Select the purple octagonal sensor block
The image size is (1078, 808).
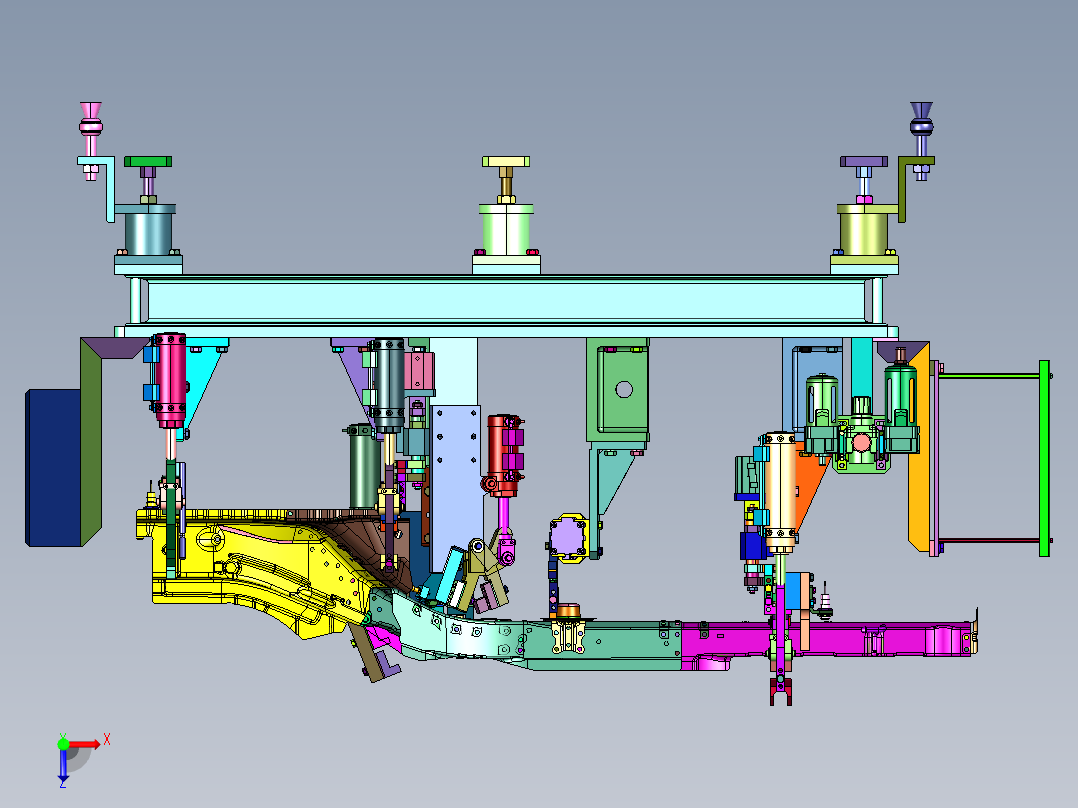tap(568, 538)
